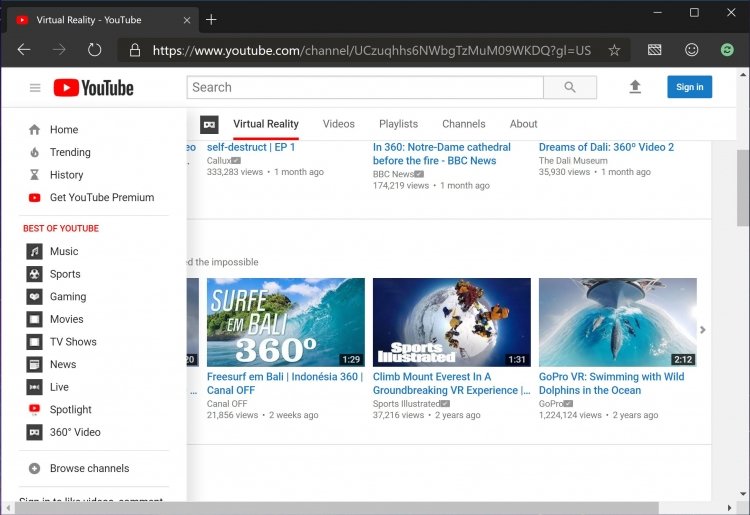The image size is (750, 515).
Task: Click the striped extension icon in toolbar
Action: 654,49
